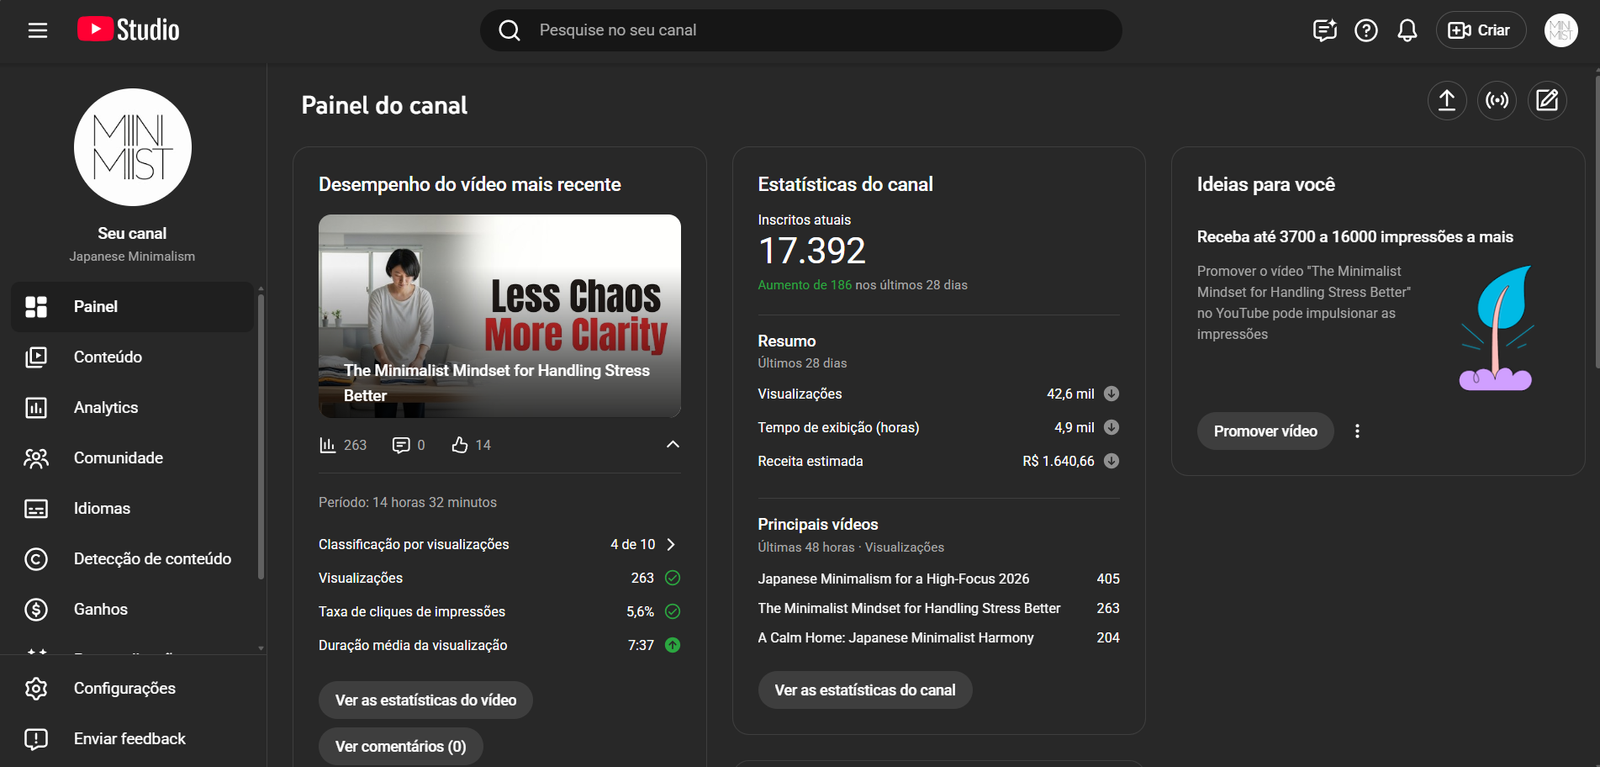Select Ganhos in the sidebar
Viewport: 1600px width, 767px height.
(101, 609)
